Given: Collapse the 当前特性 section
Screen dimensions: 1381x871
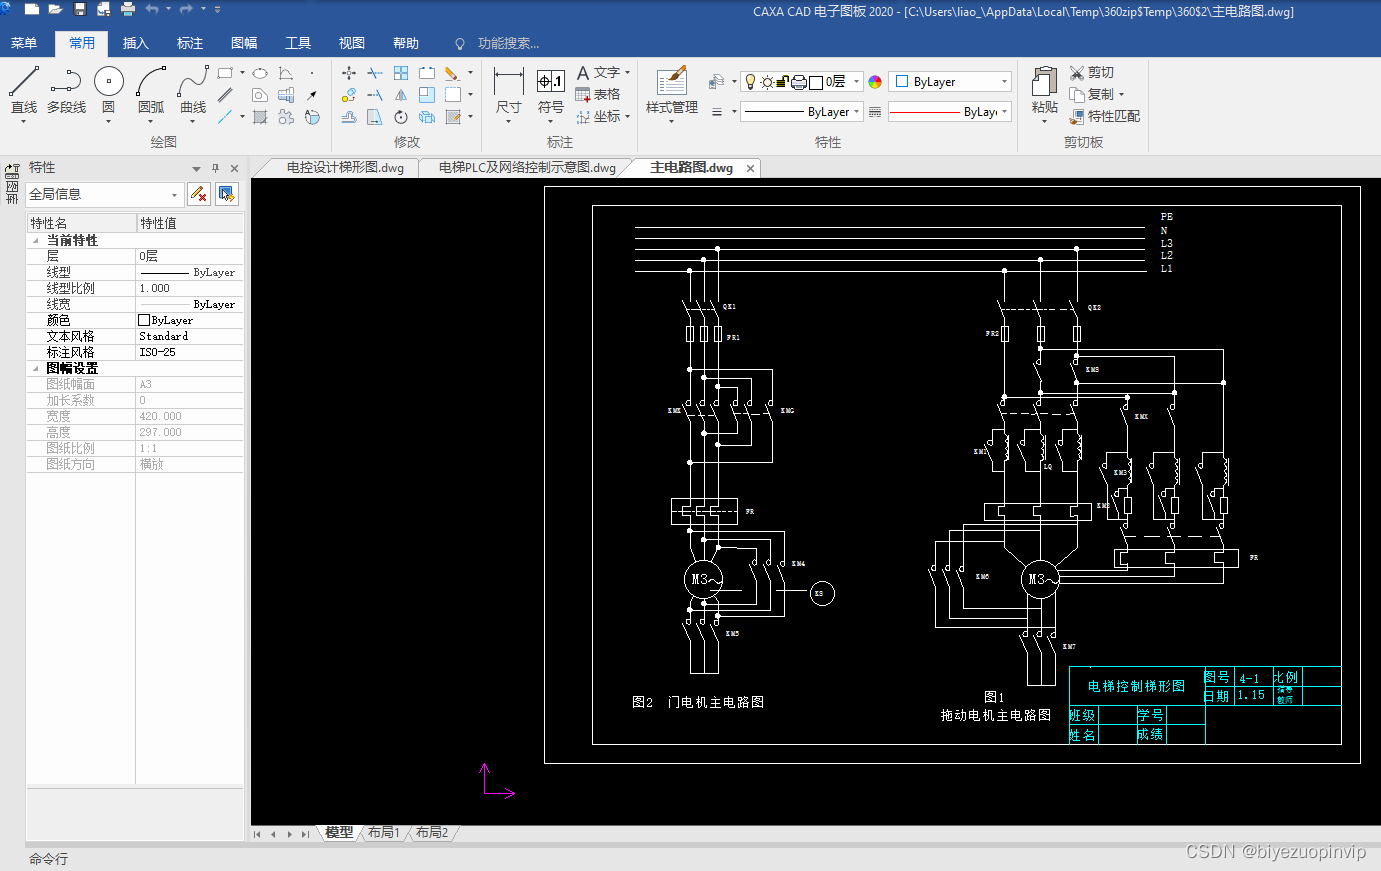Looking at the screenshot, I should click(36, 240).
